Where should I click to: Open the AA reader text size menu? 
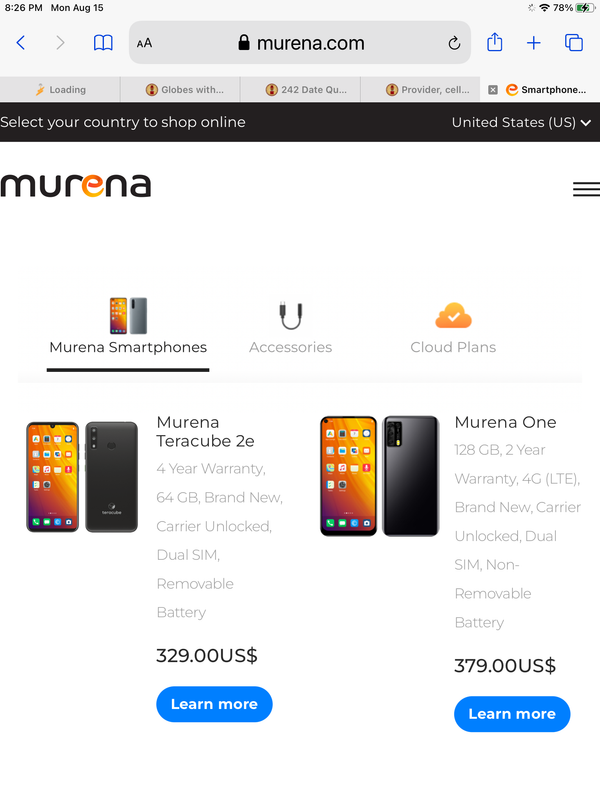coord(144,43)
